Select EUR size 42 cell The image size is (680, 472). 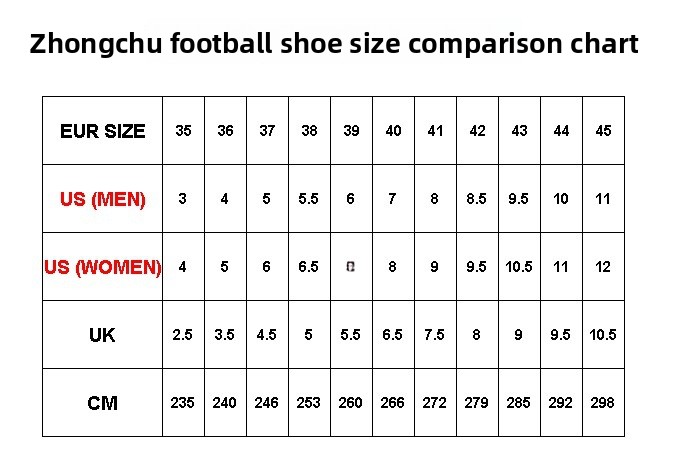477,131
